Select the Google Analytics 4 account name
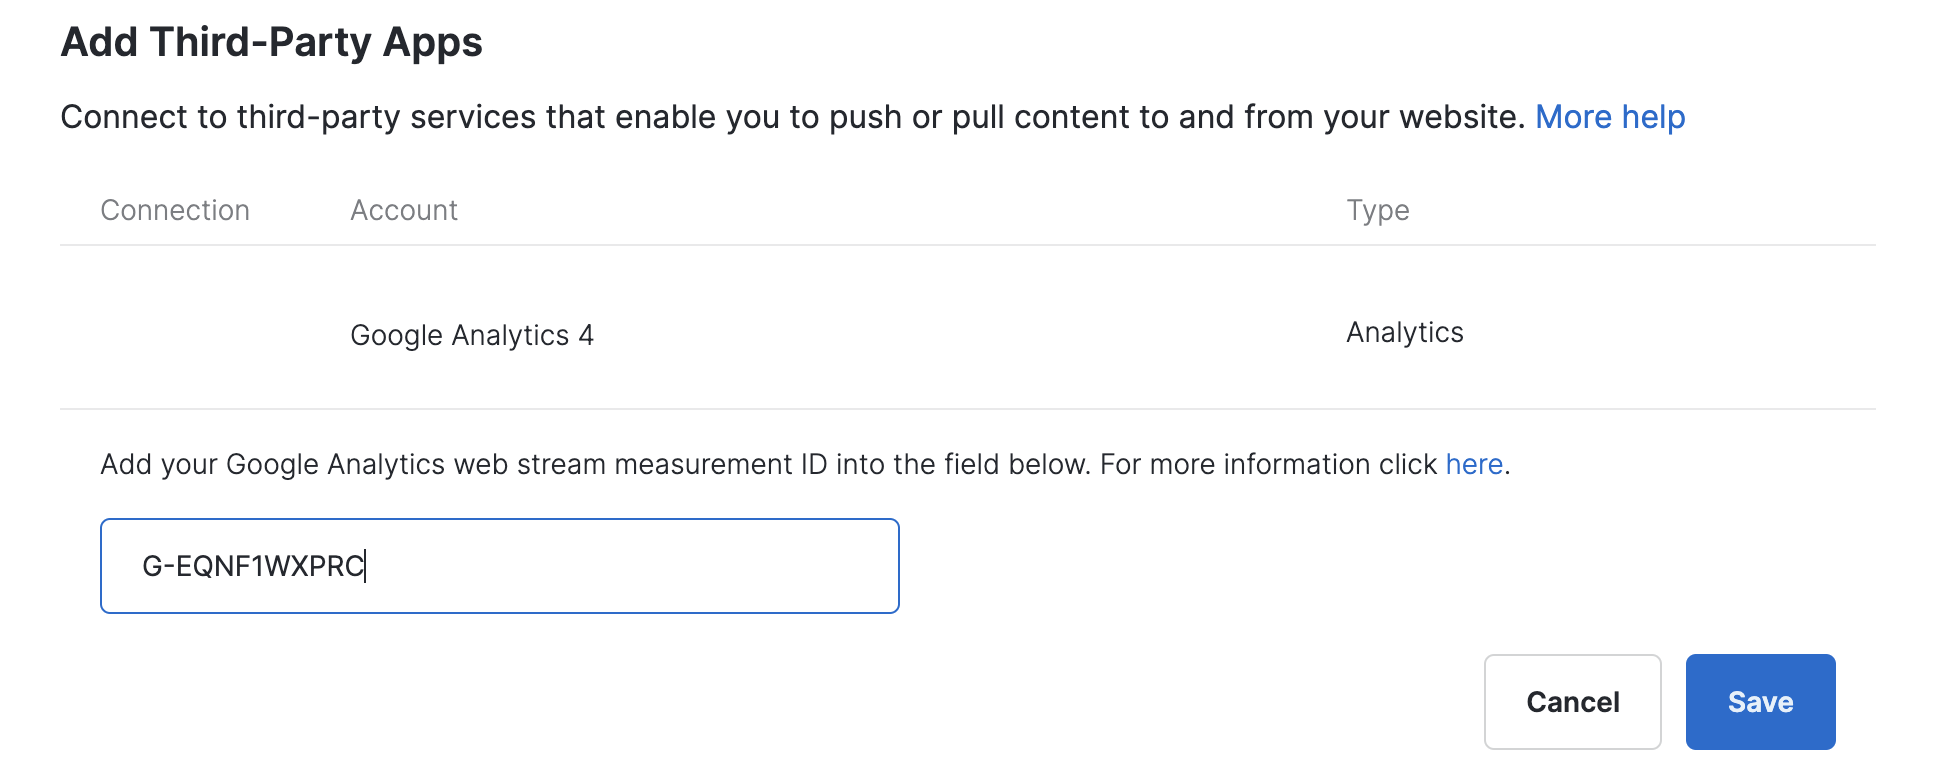Viewport: 1934px width, 770px height. [x=471, y=335]
